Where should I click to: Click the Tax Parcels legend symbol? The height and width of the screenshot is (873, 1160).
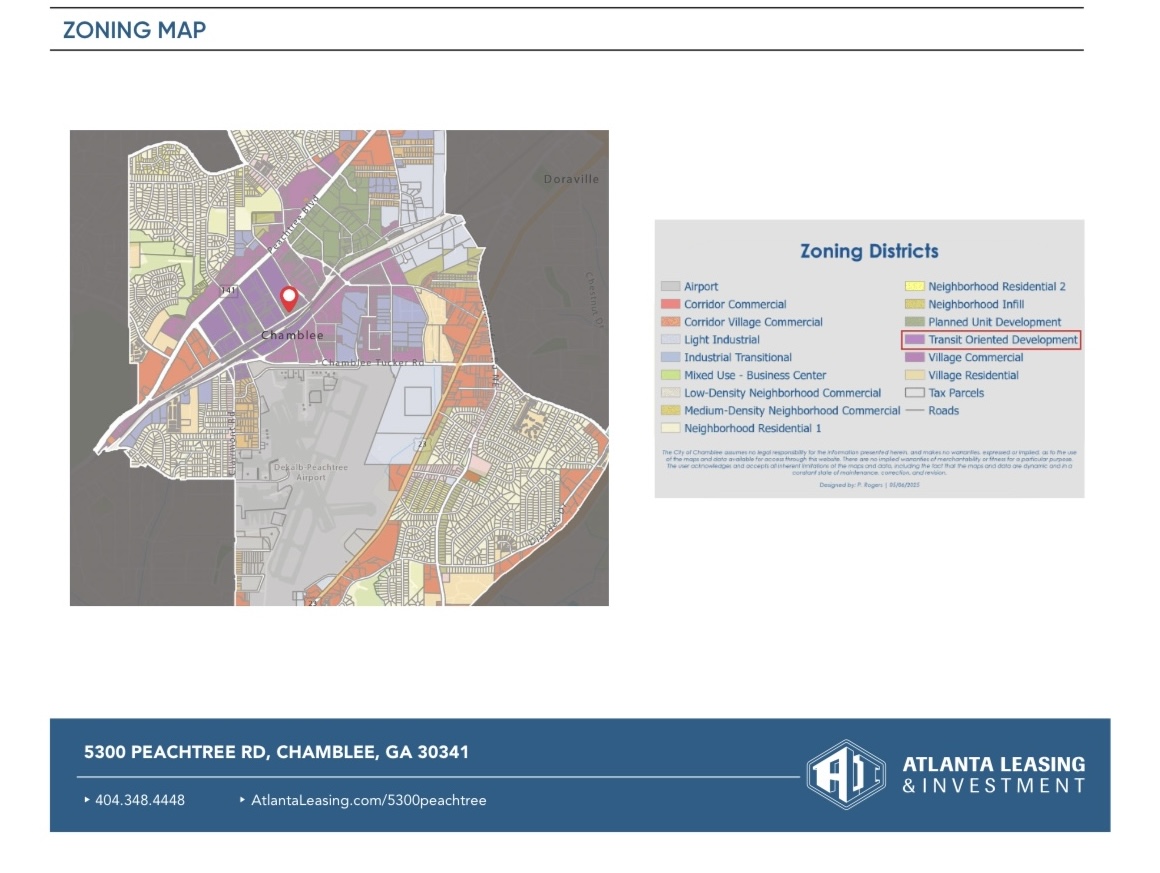tap(913, 393)
